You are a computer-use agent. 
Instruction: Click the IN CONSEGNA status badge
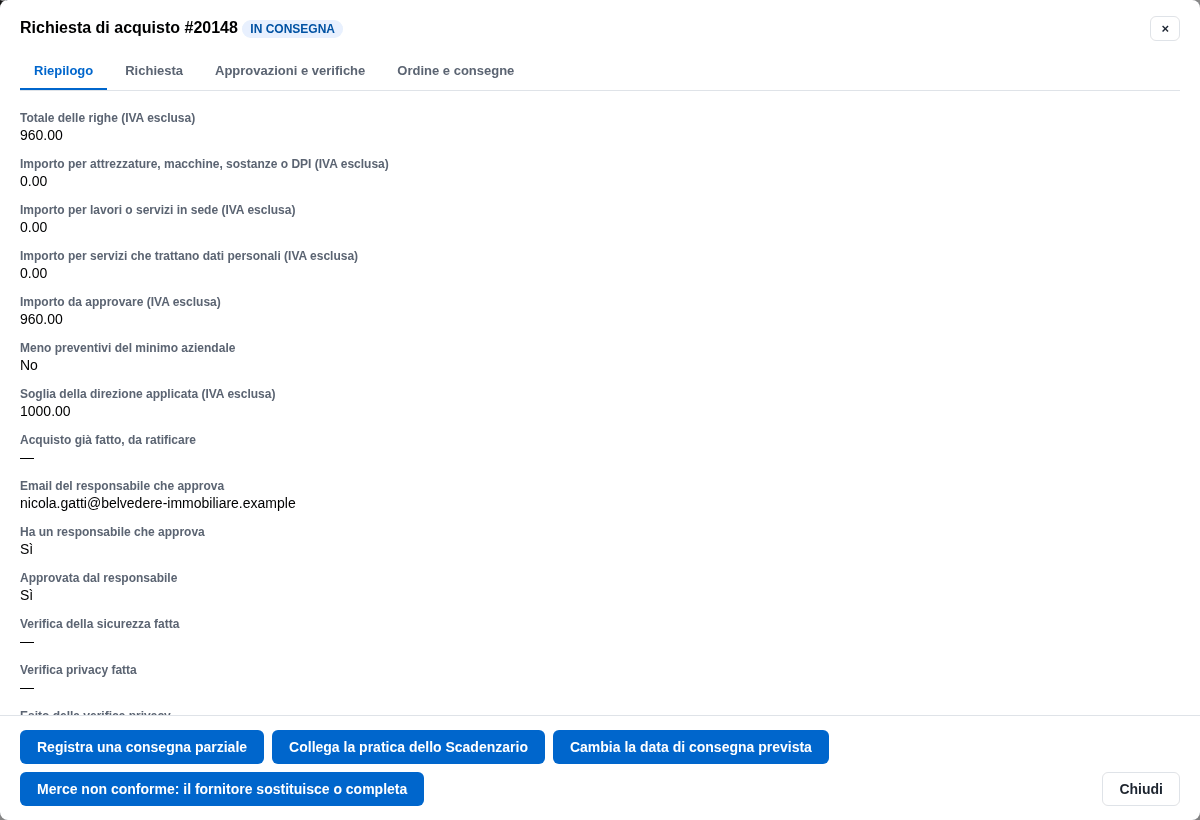click(292, 29)
